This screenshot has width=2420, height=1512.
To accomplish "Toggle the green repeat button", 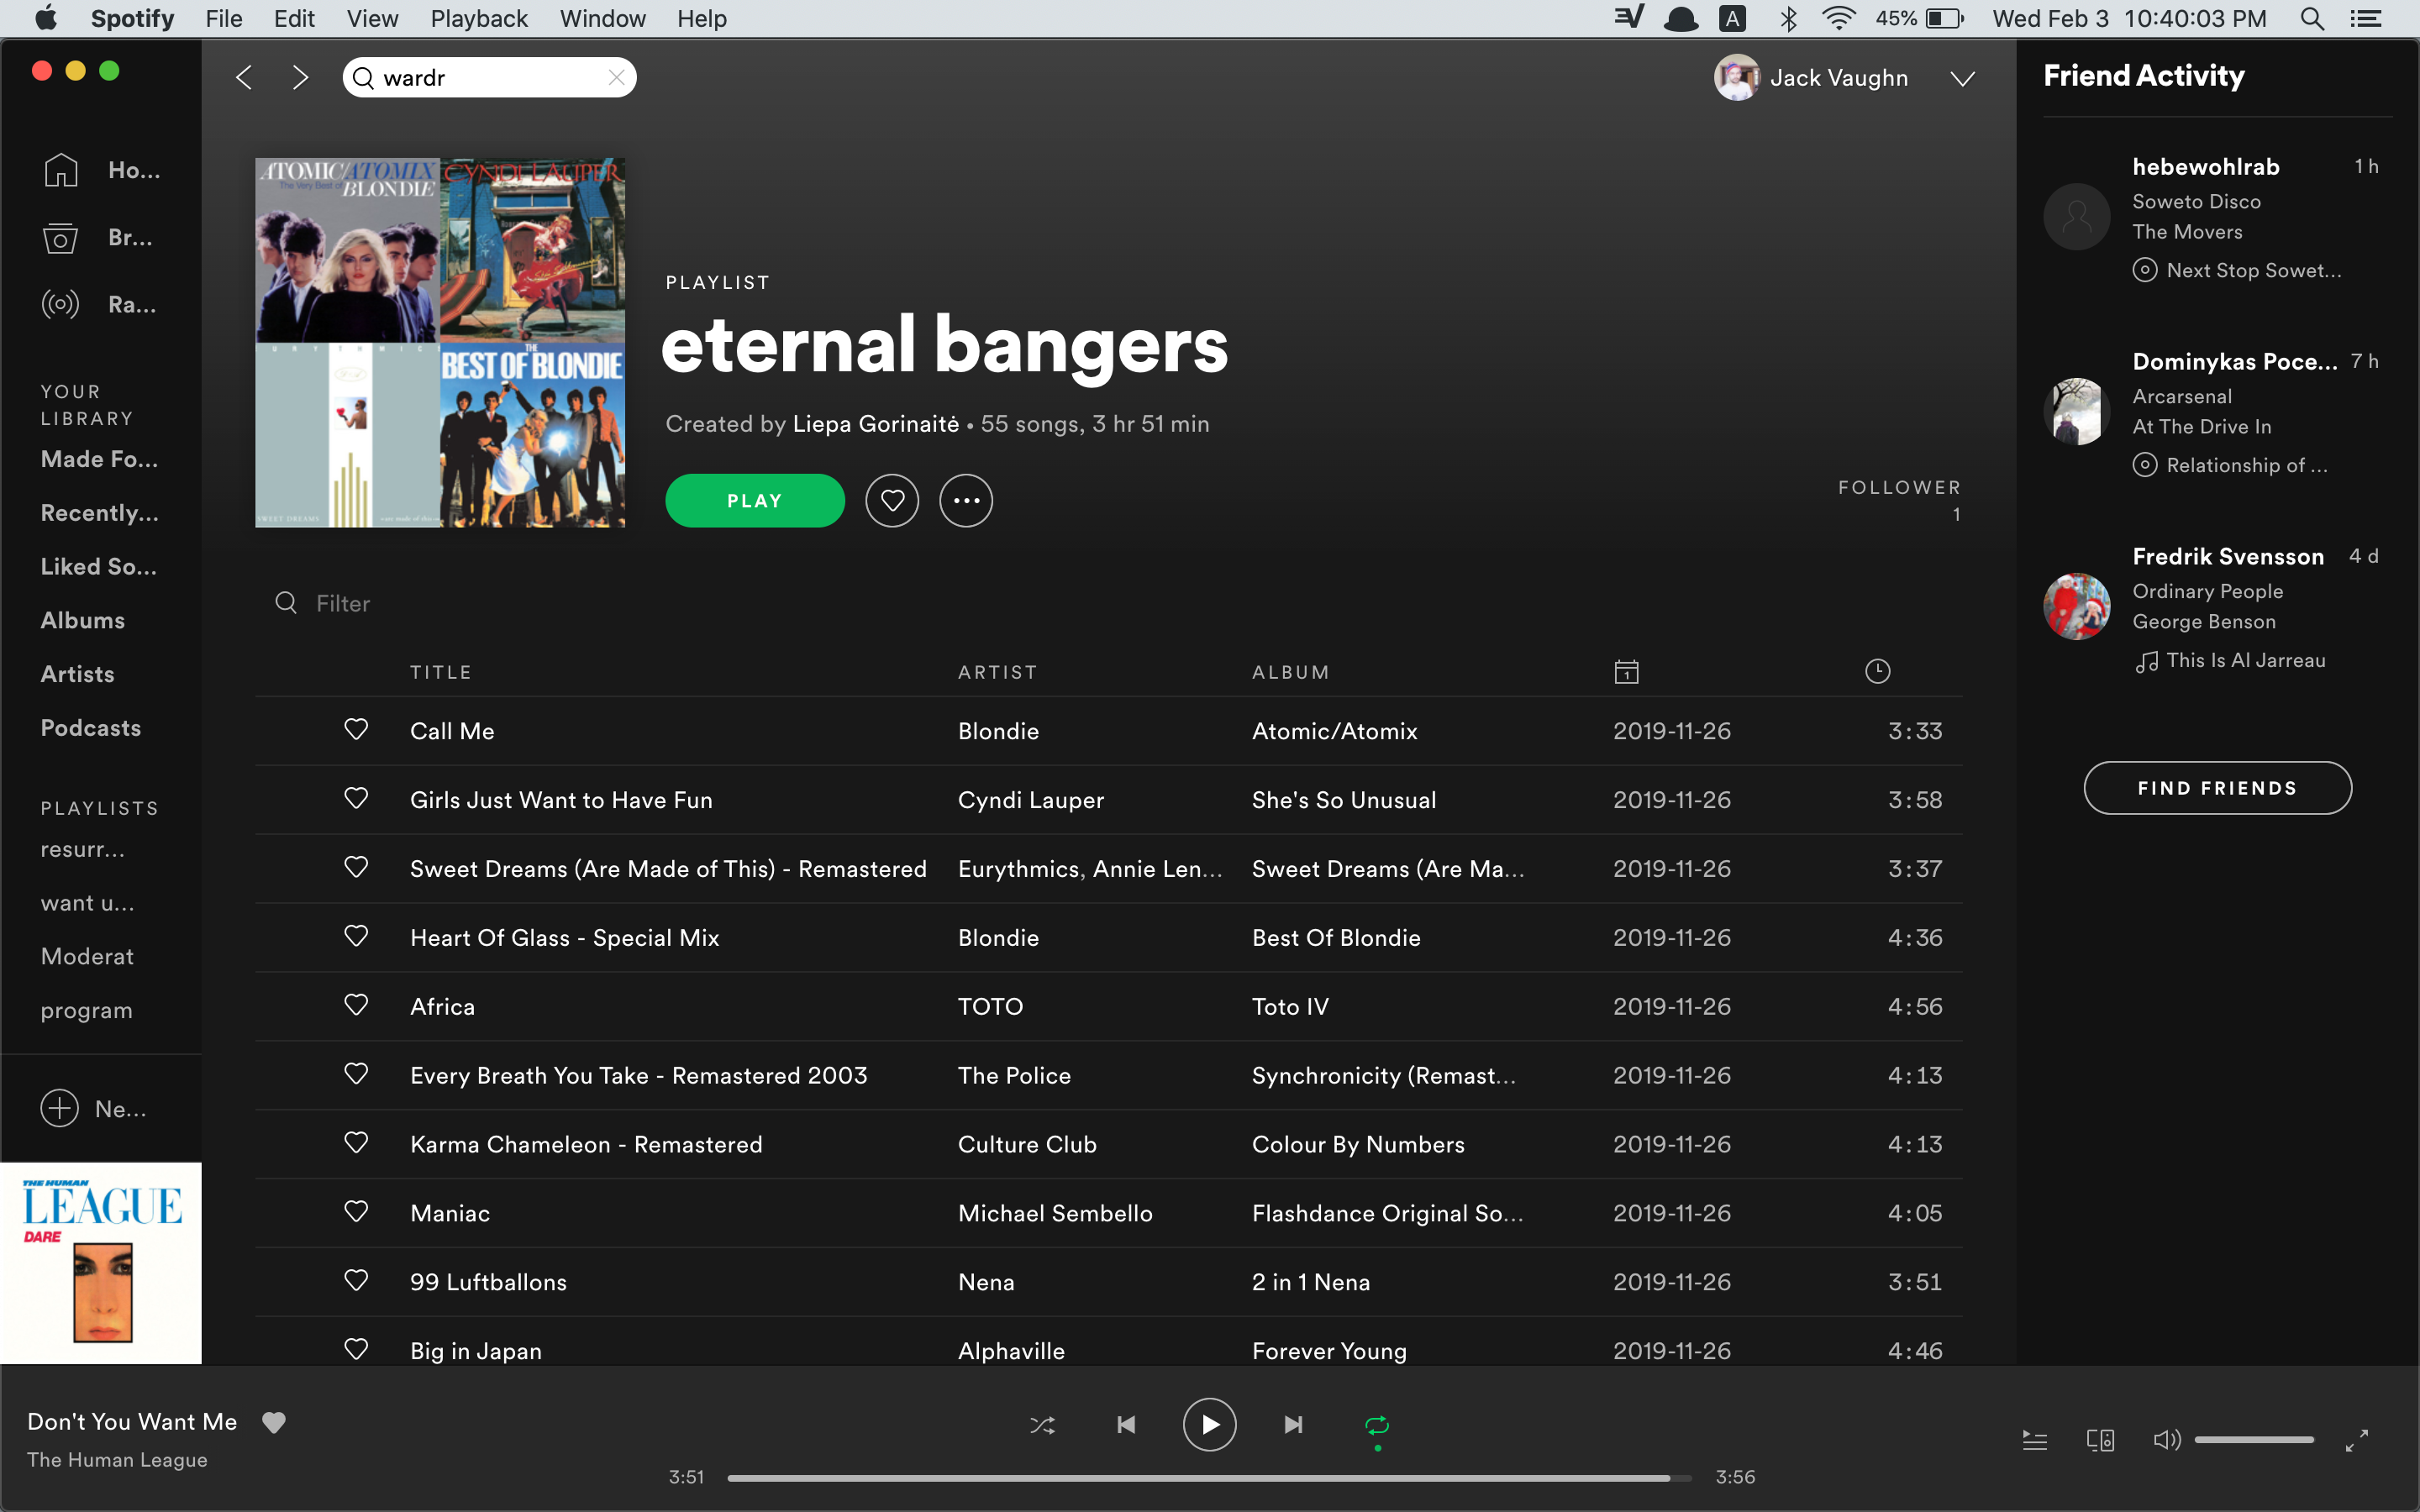I will [x=1377, y=1425].
